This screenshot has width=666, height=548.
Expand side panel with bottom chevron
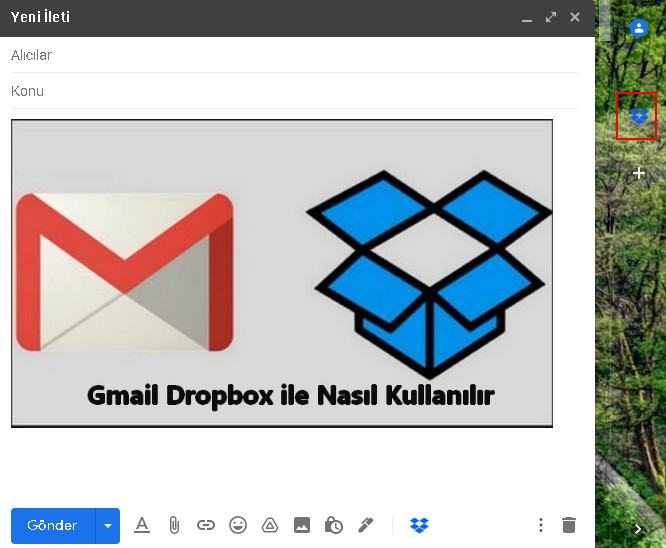pyautogui.click(x=638, y=529)
